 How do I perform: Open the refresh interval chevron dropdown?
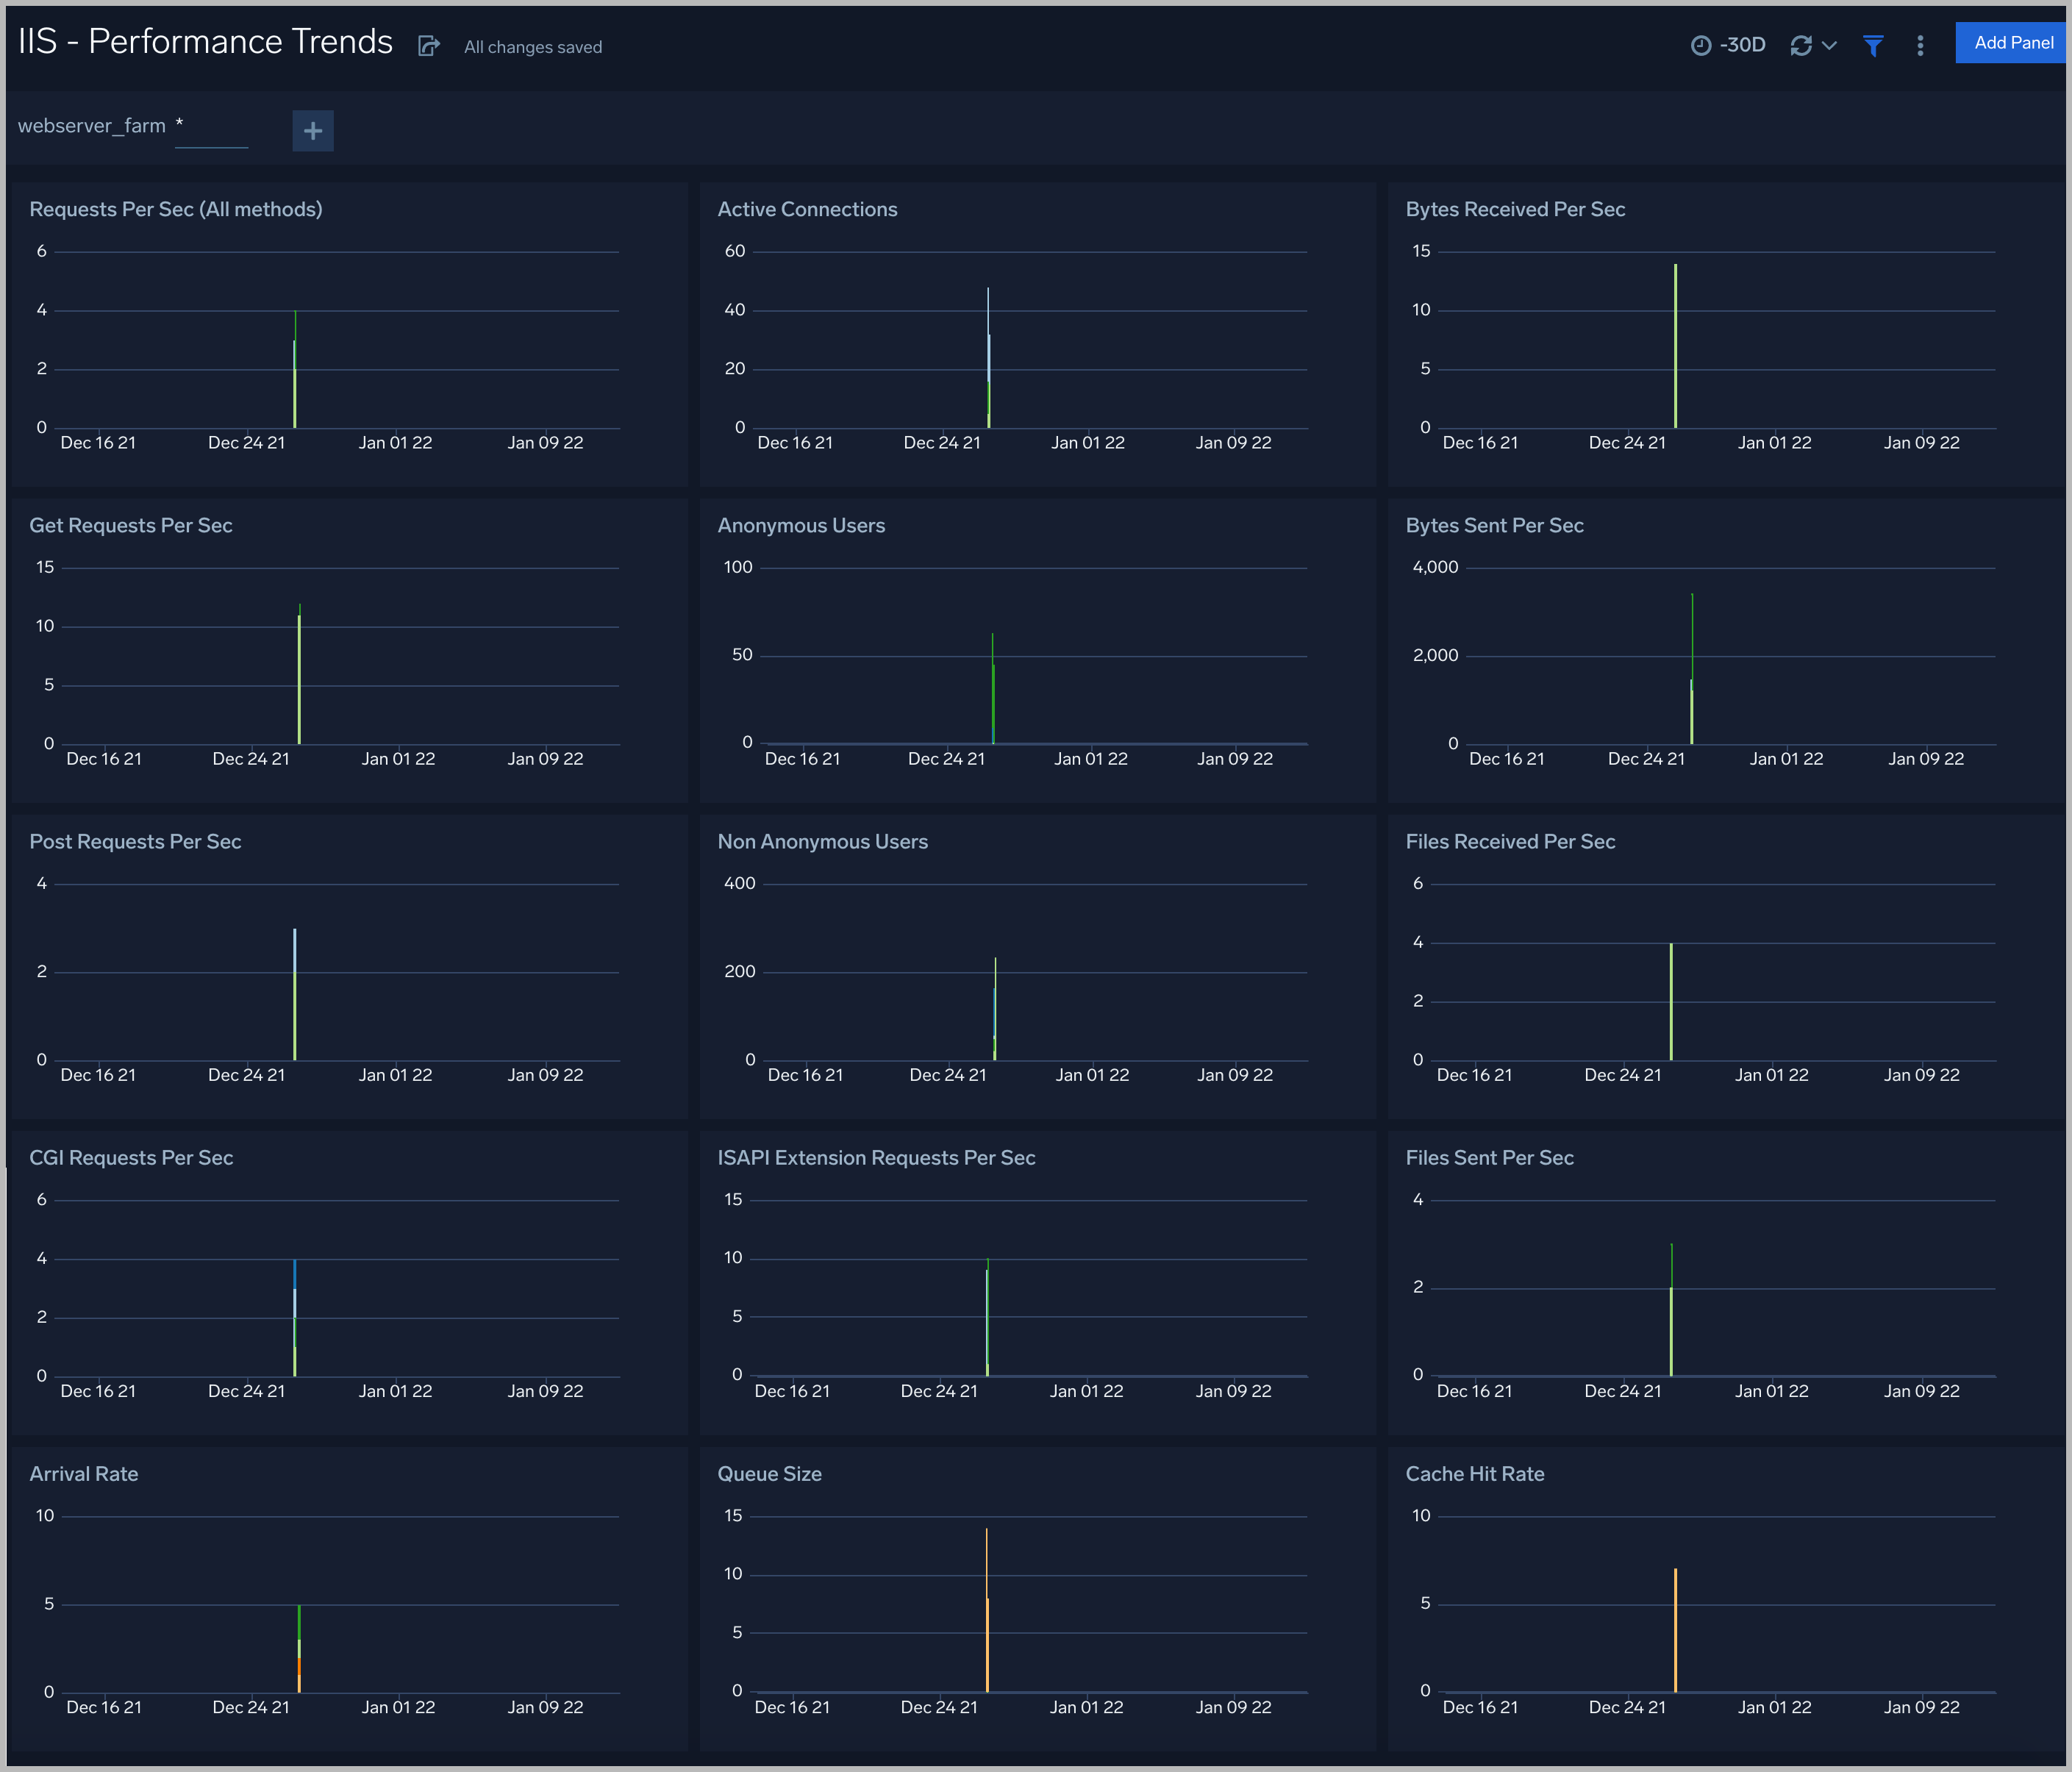pos(1830,45)
